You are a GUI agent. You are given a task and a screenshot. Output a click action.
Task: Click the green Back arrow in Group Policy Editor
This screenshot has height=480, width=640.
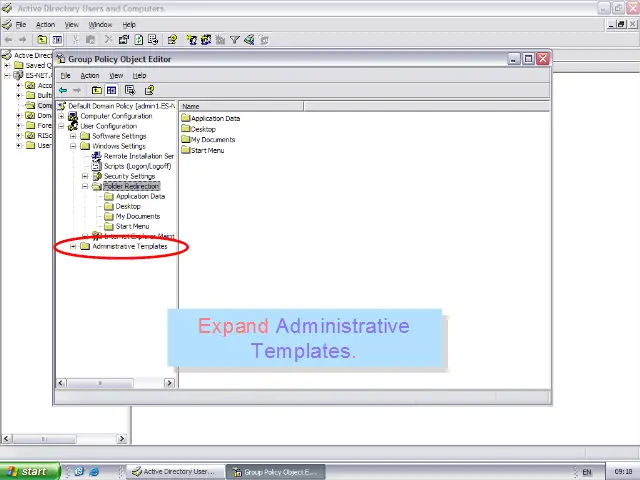[x=63, y=90]
